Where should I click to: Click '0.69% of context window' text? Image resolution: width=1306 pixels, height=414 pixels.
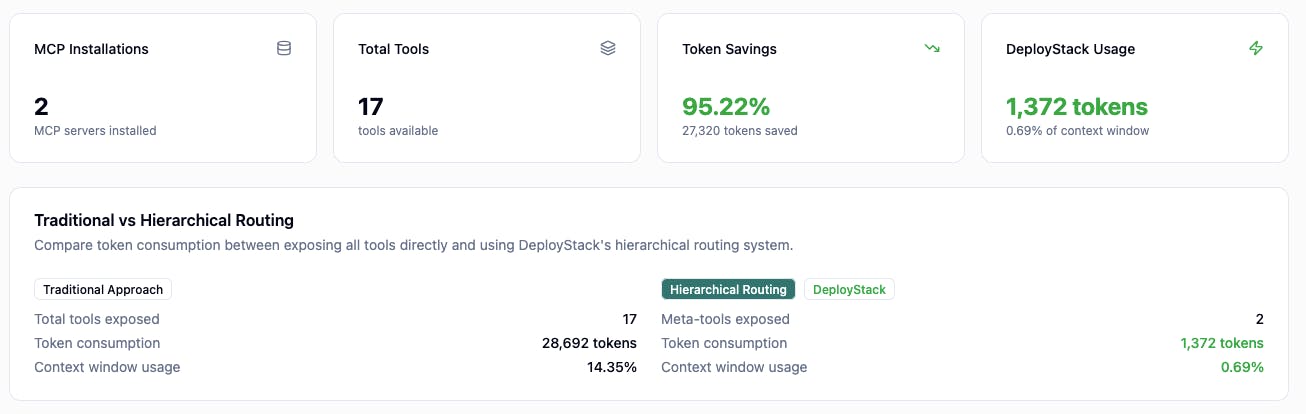(x=1078, y=131)
